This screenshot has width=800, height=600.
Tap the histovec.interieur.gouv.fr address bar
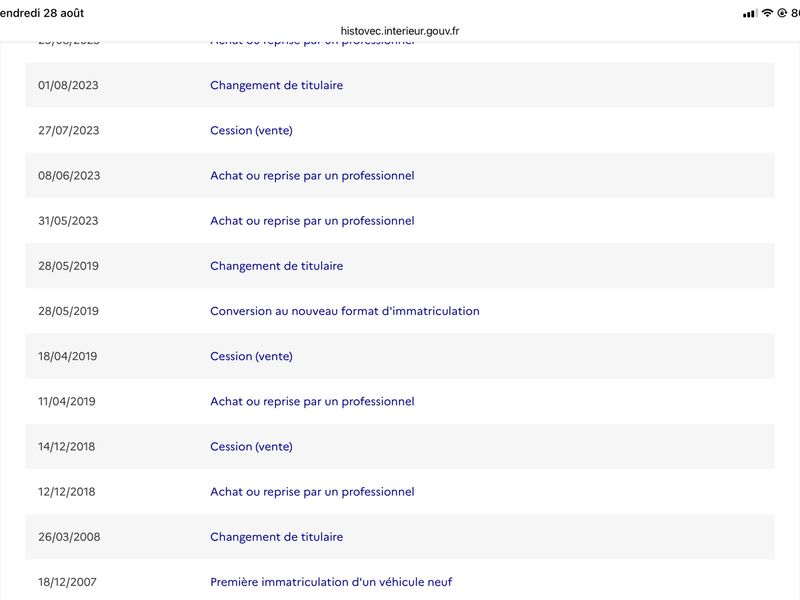tap(399, 31)
